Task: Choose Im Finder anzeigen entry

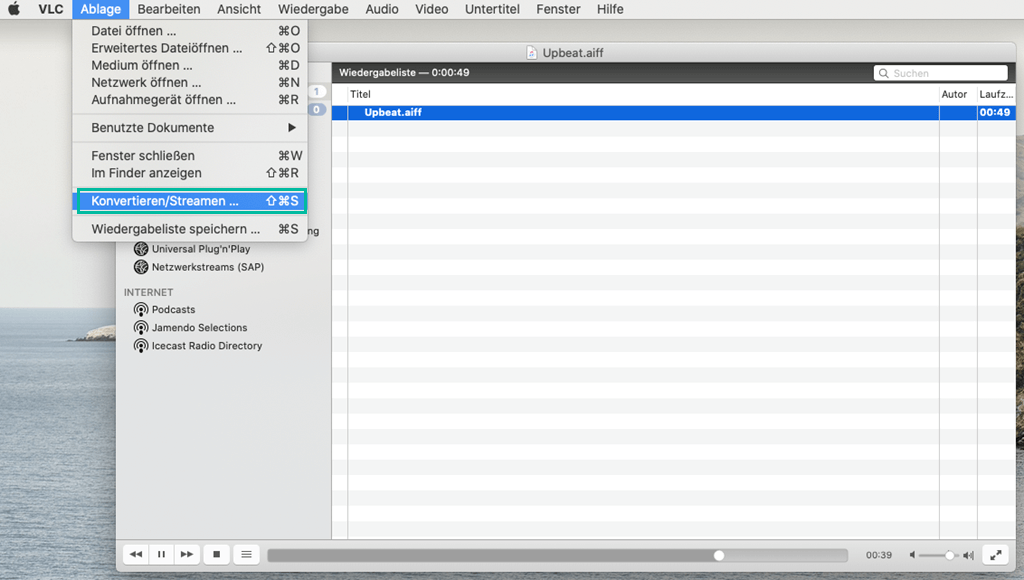Action: (190, 173)
